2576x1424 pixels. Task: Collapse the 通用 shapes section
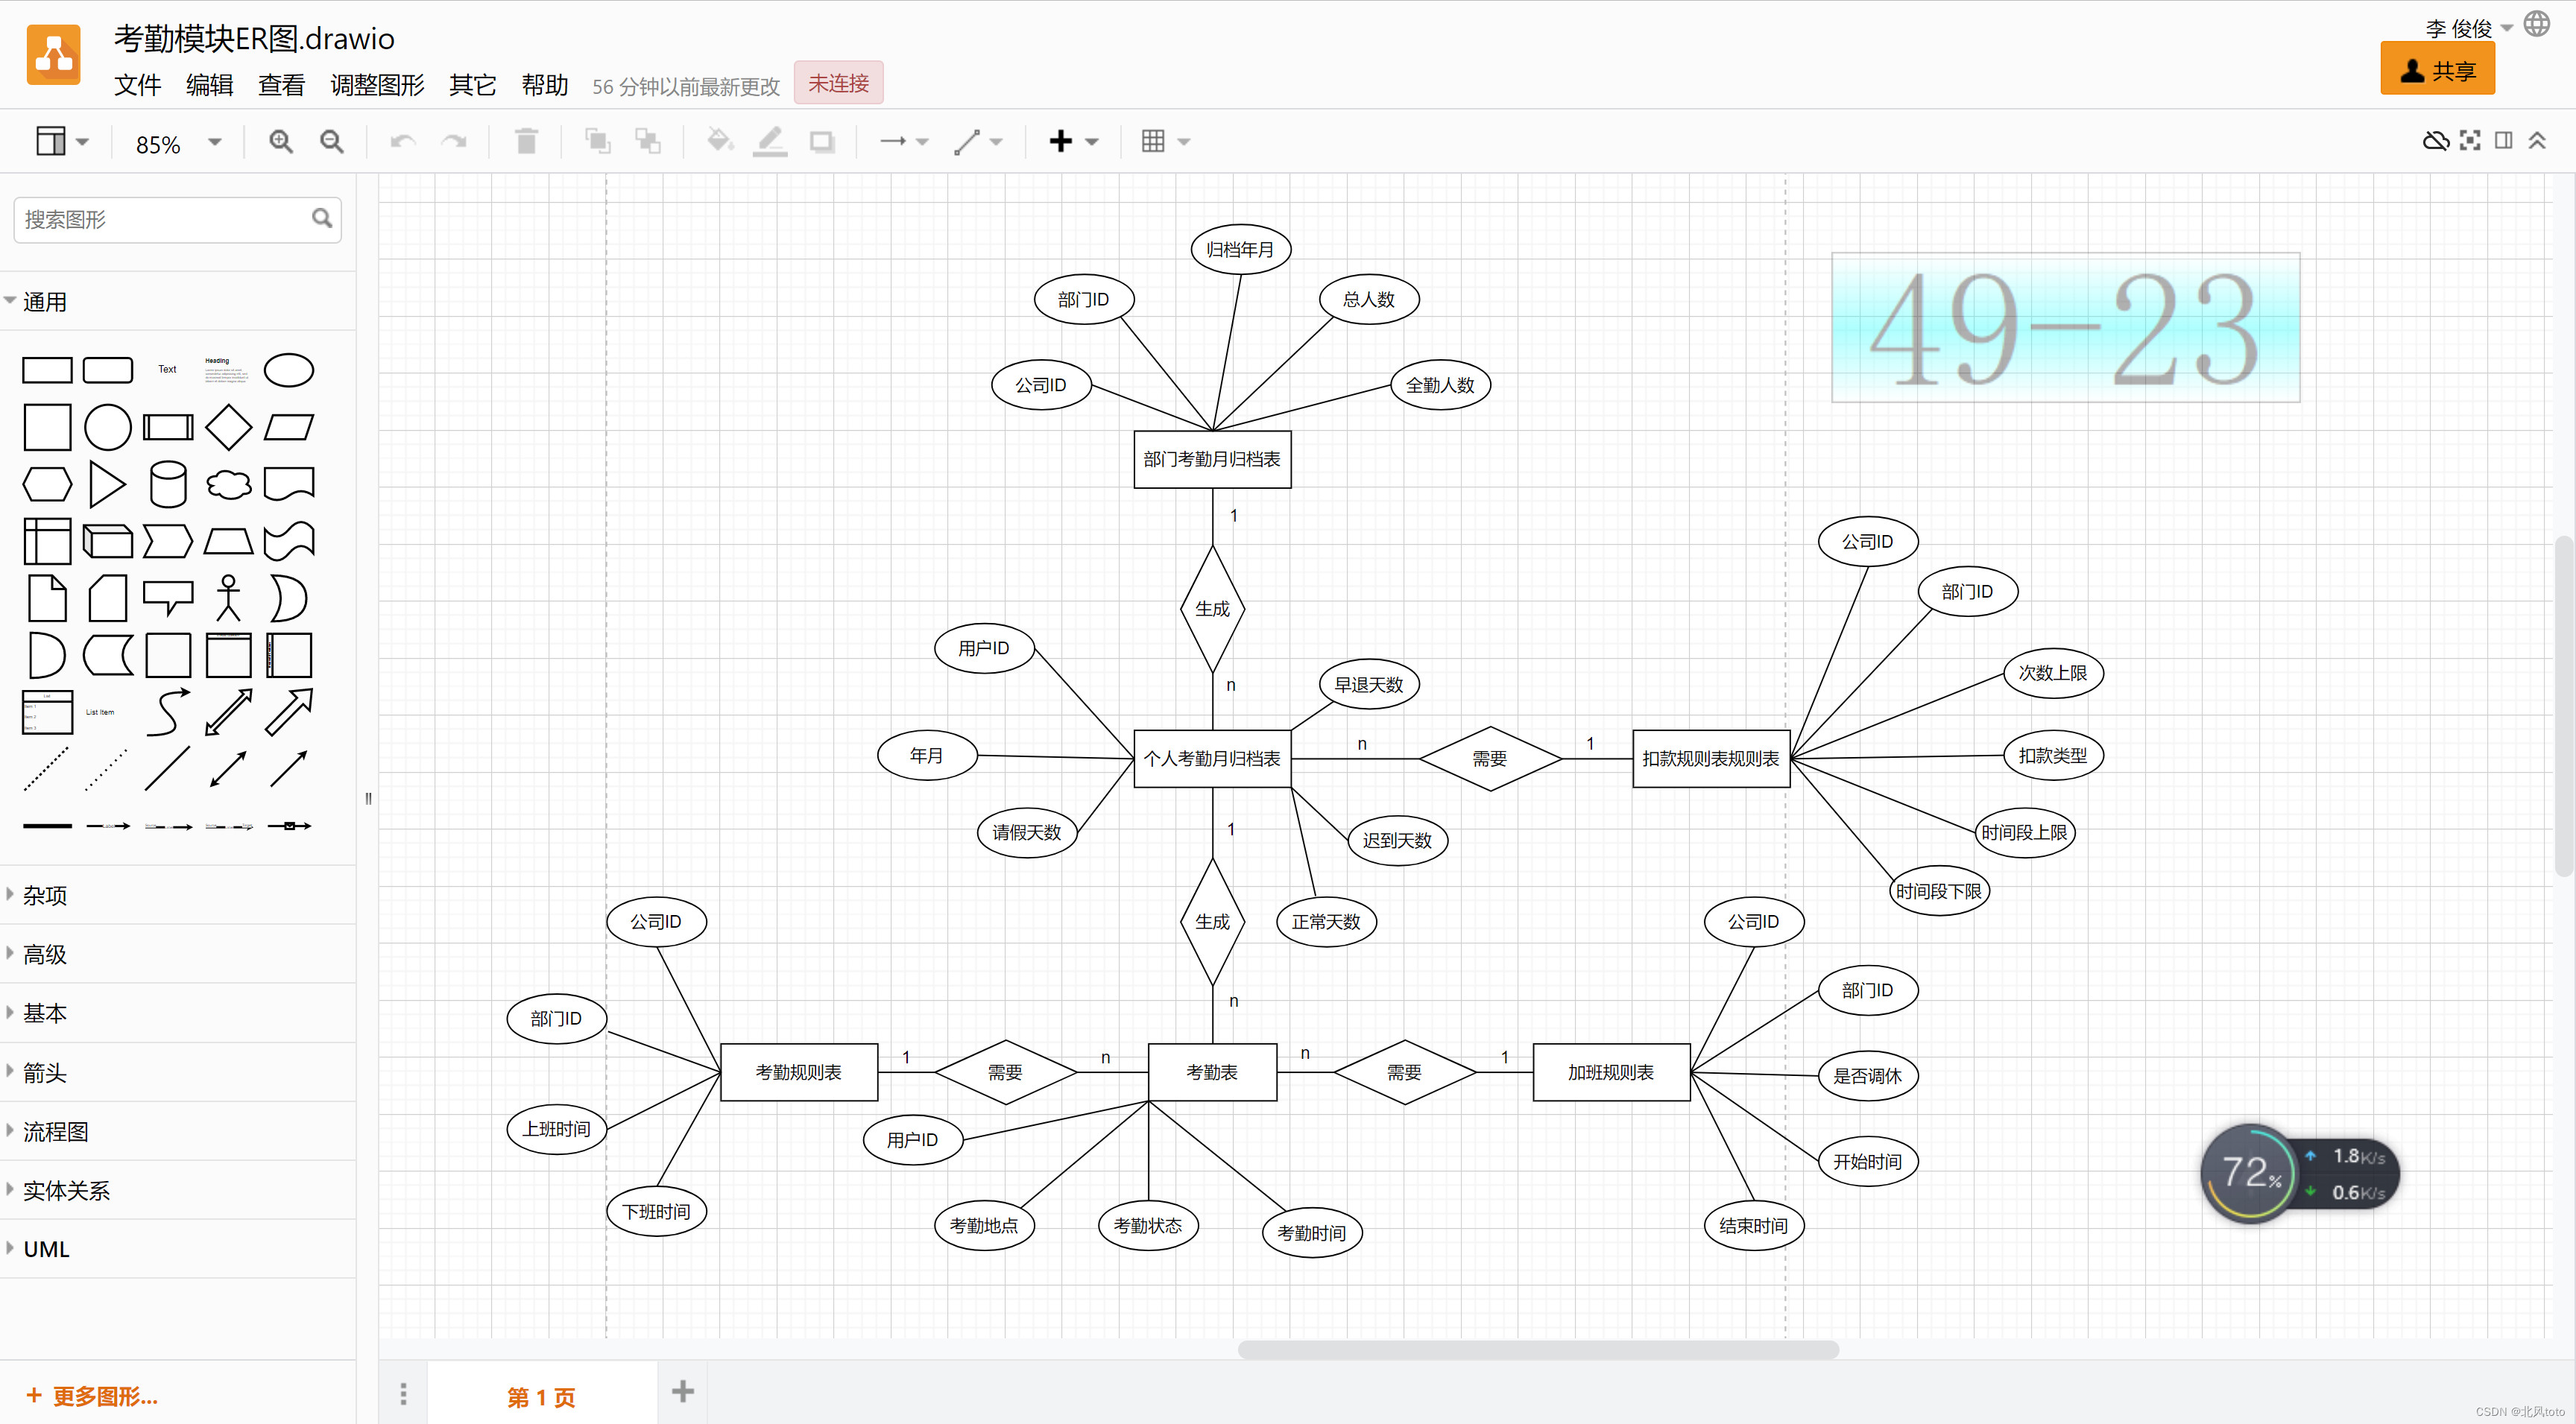tap(45, 302)
